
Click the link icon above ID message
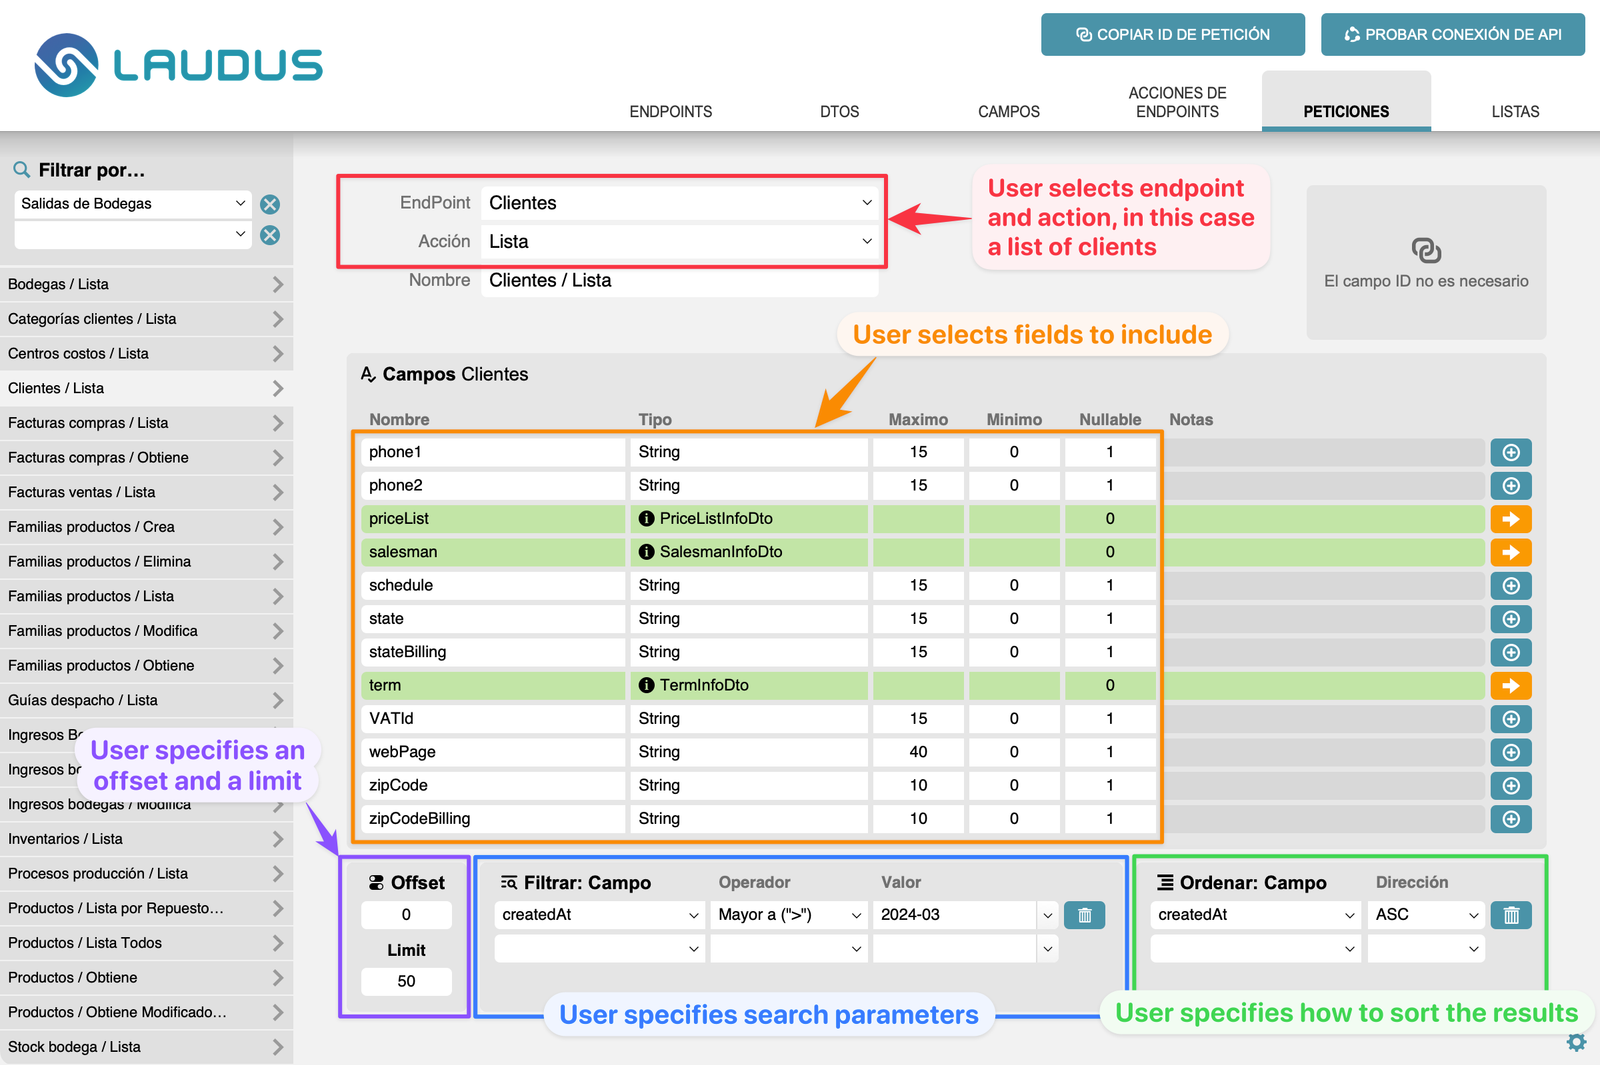click(x=1426, y=249)
